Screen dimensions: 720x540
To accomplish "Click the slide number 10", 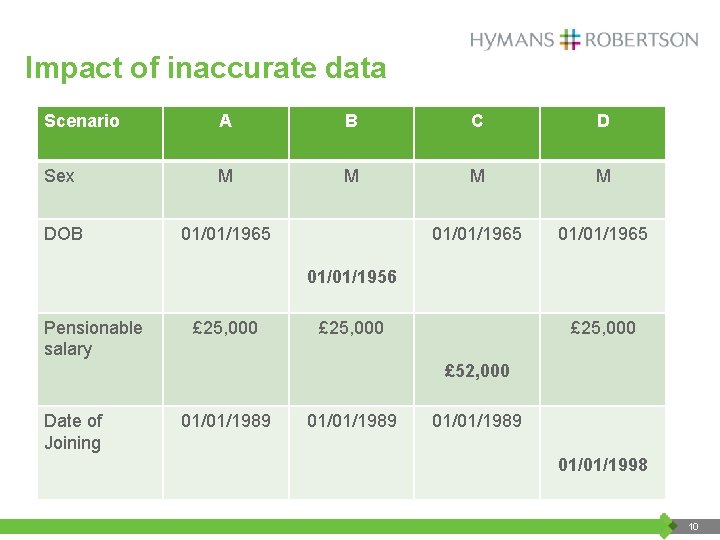I will point(693,526).
